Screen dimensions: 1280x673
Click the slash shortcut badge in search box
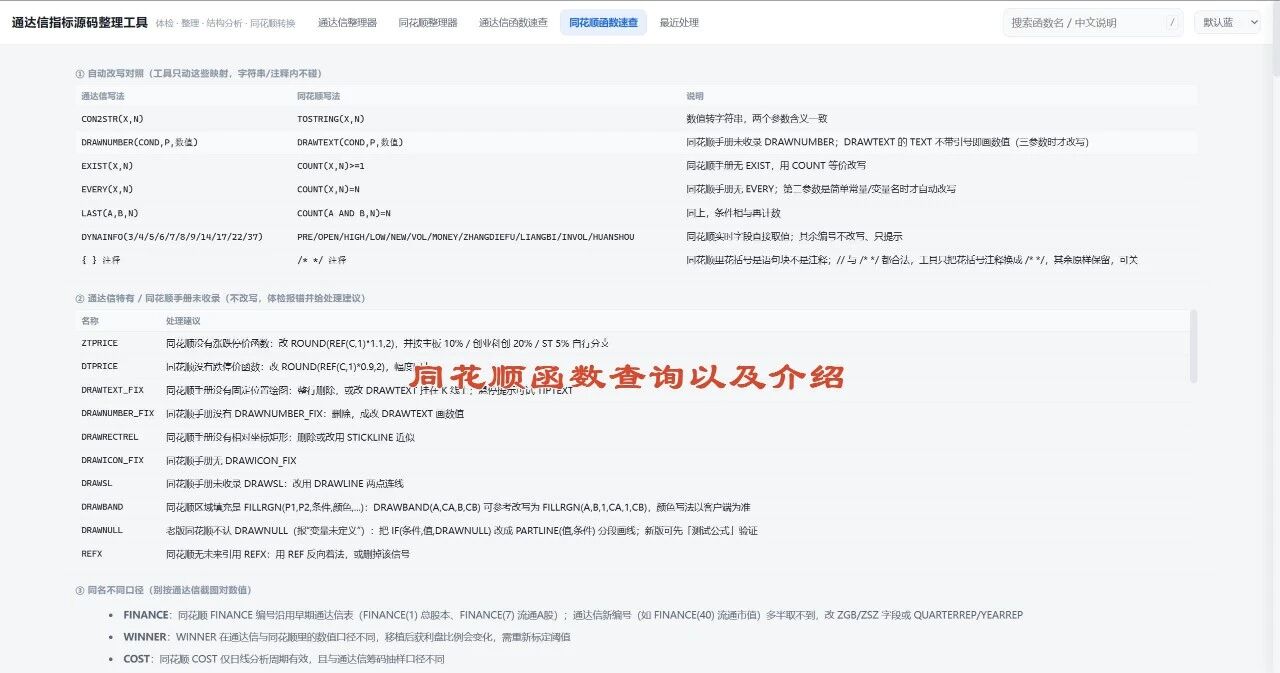(x=1172, y=22)
